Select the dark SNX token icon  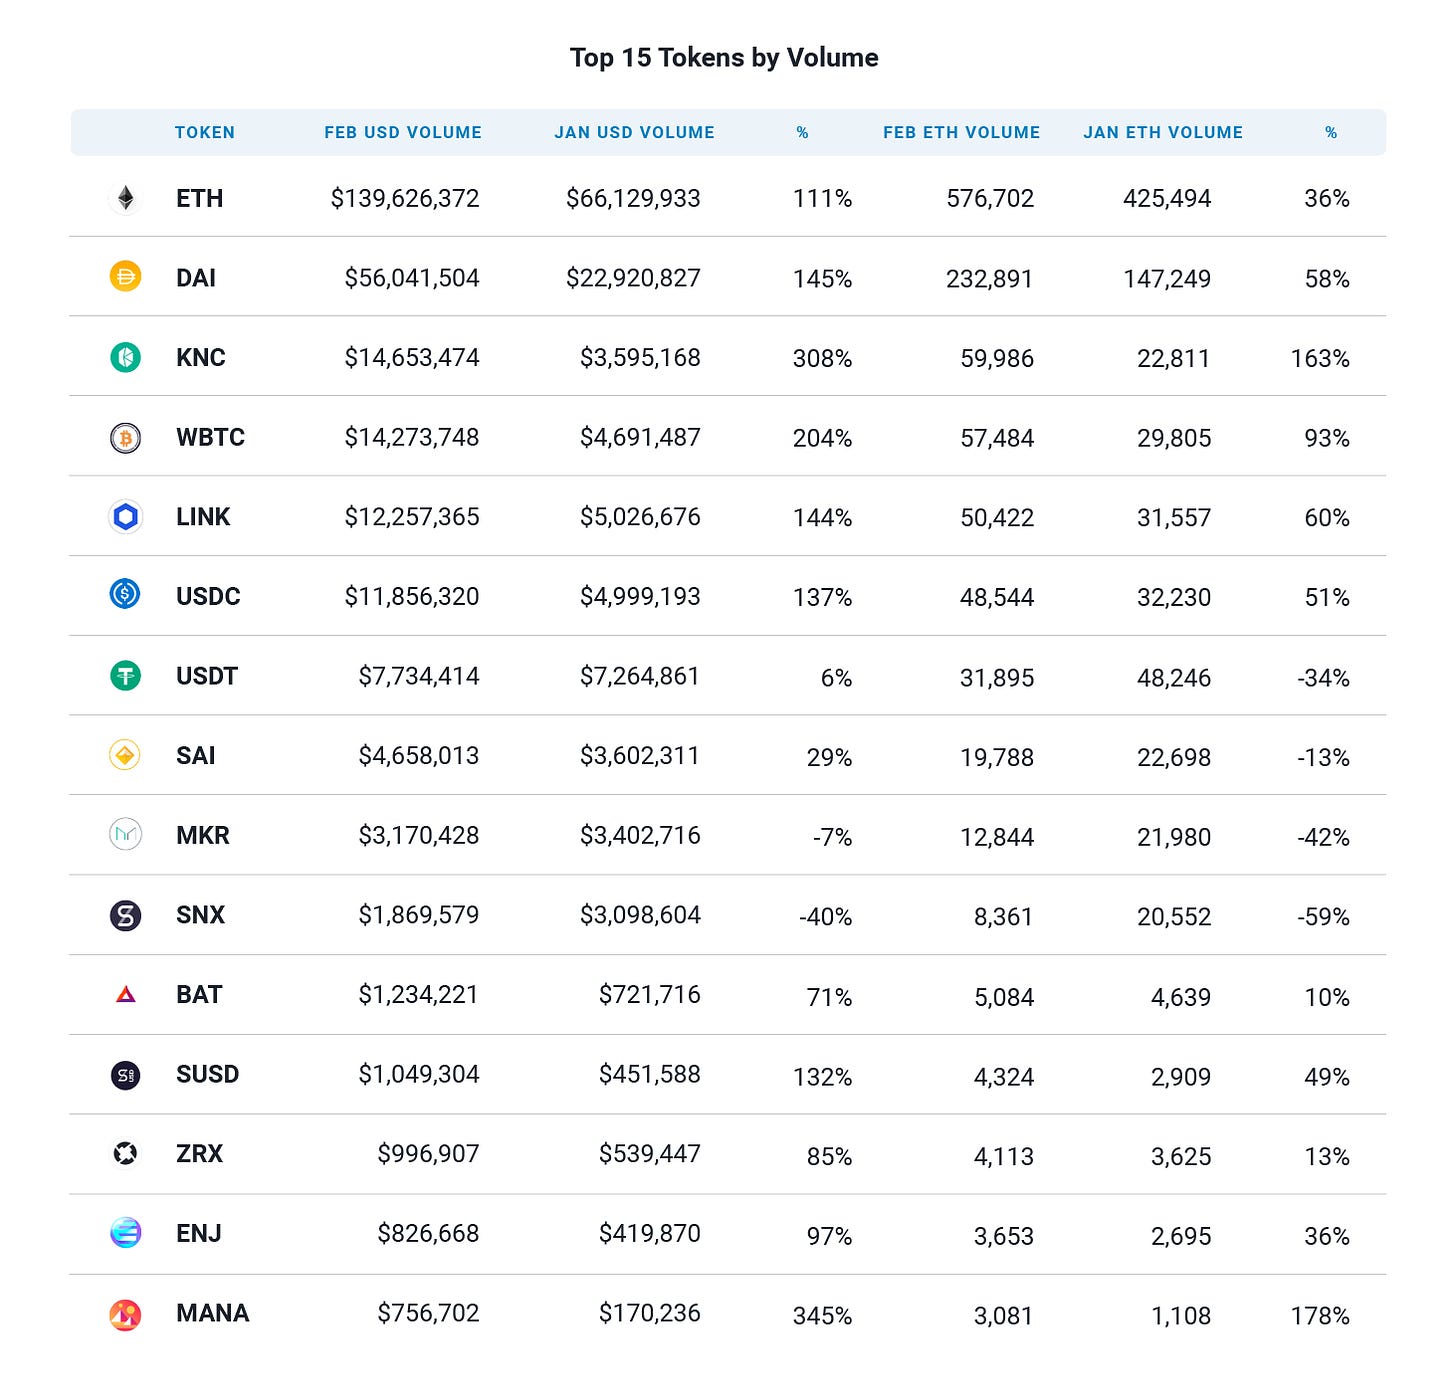125,915
